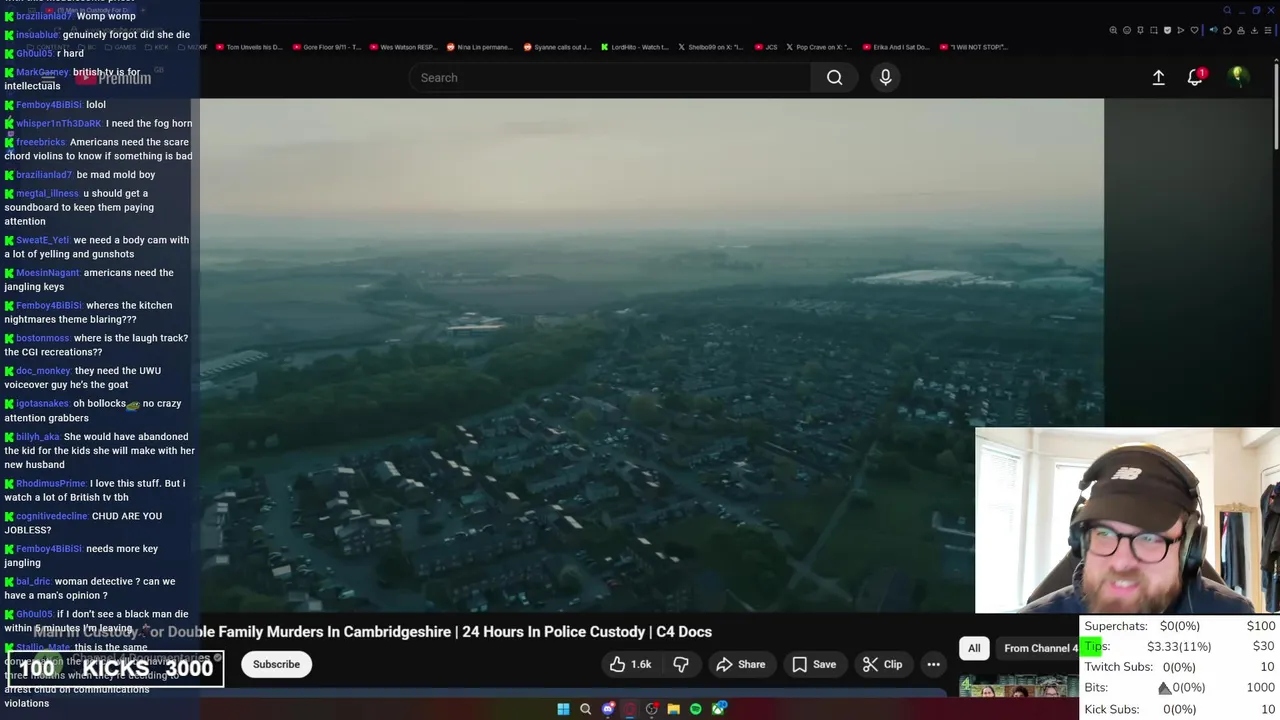Screen dimensions: 1280x720
Task: Open the browser easy setup menu icon
Action: (x=1268, y=30)
